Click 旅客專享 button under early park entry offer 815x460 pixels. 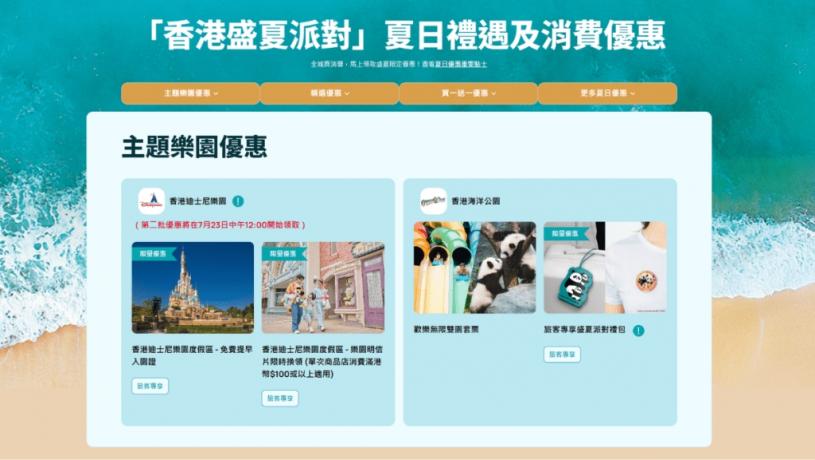150,386
